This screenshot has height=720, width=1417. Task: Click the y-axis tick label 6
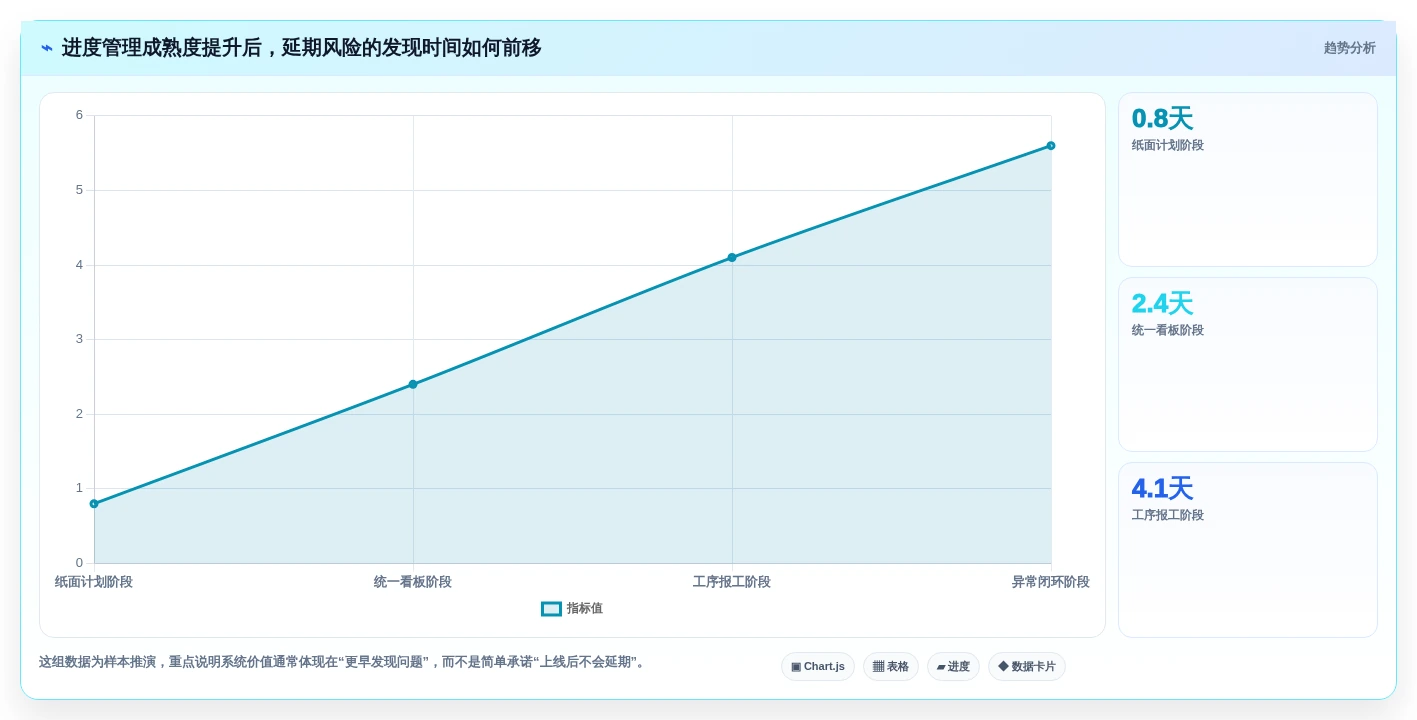click(x=79, y=115)
